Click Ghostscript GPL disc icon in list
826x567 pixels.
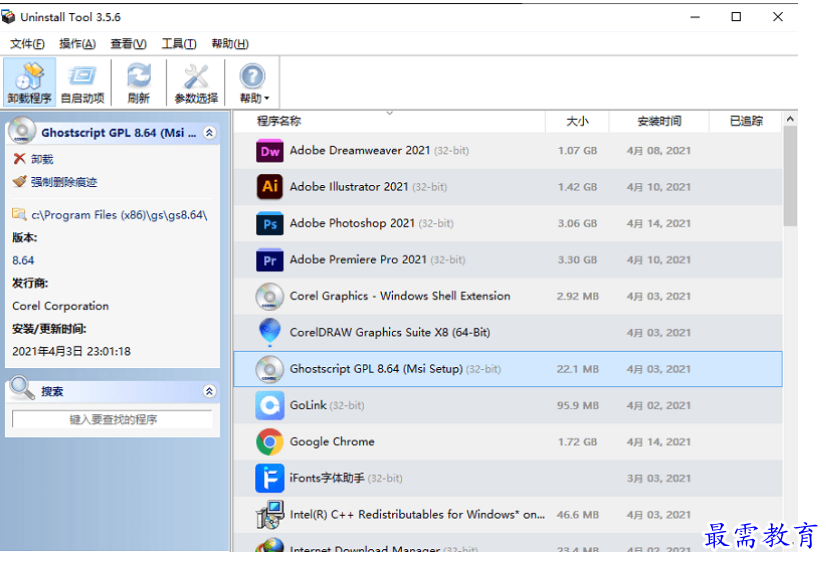pos(270,369)
